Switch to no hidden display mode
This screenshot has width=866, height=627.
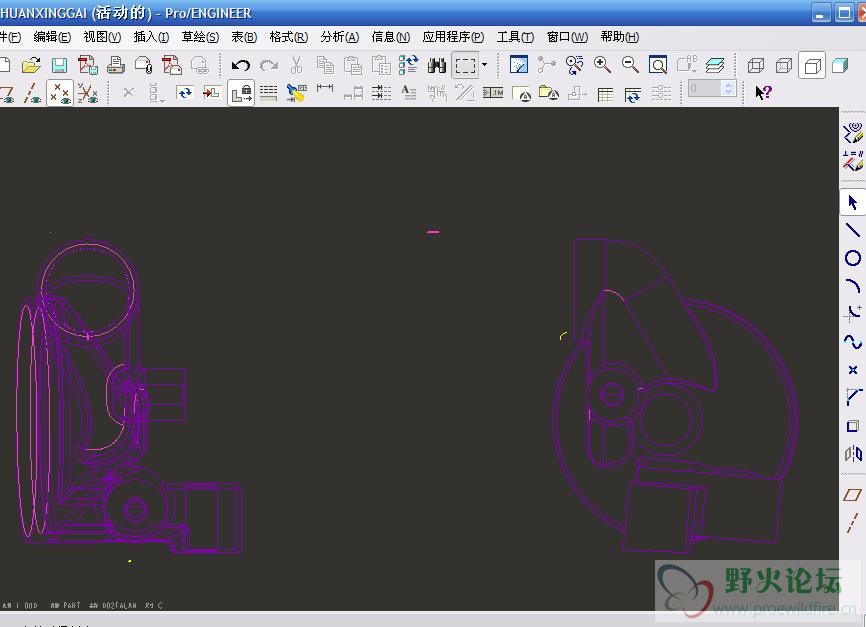(812, 66)
